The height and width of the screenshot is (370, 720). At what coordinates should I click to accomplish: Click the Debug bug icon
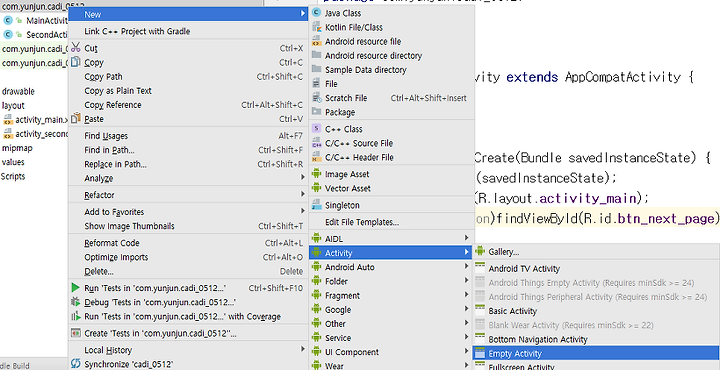tap(76, 302)
